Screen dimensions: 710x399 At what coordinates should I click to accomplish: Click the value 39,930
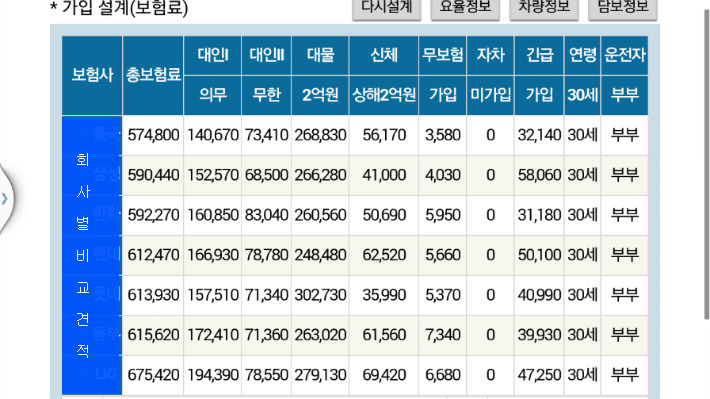pyautogui.click(x=539, y=335)
